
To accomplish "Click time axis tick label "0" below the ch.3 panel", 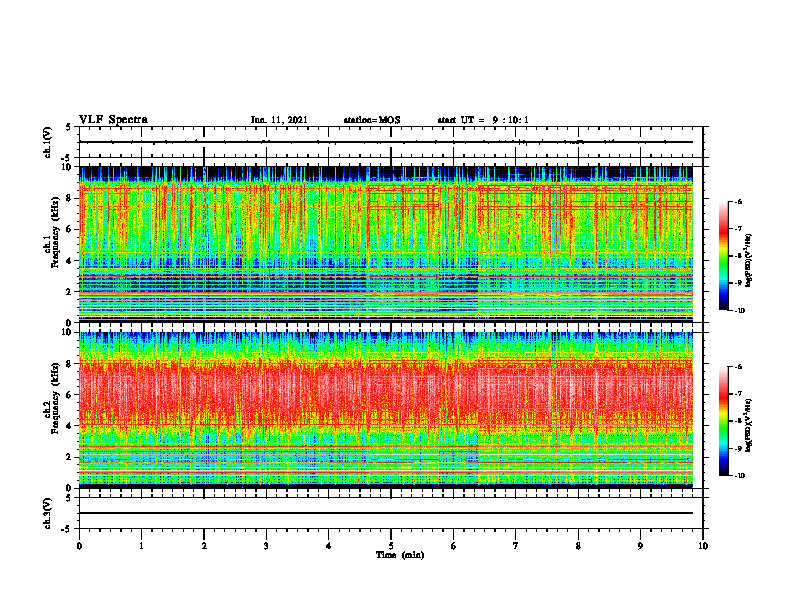I will pos(79,546).
